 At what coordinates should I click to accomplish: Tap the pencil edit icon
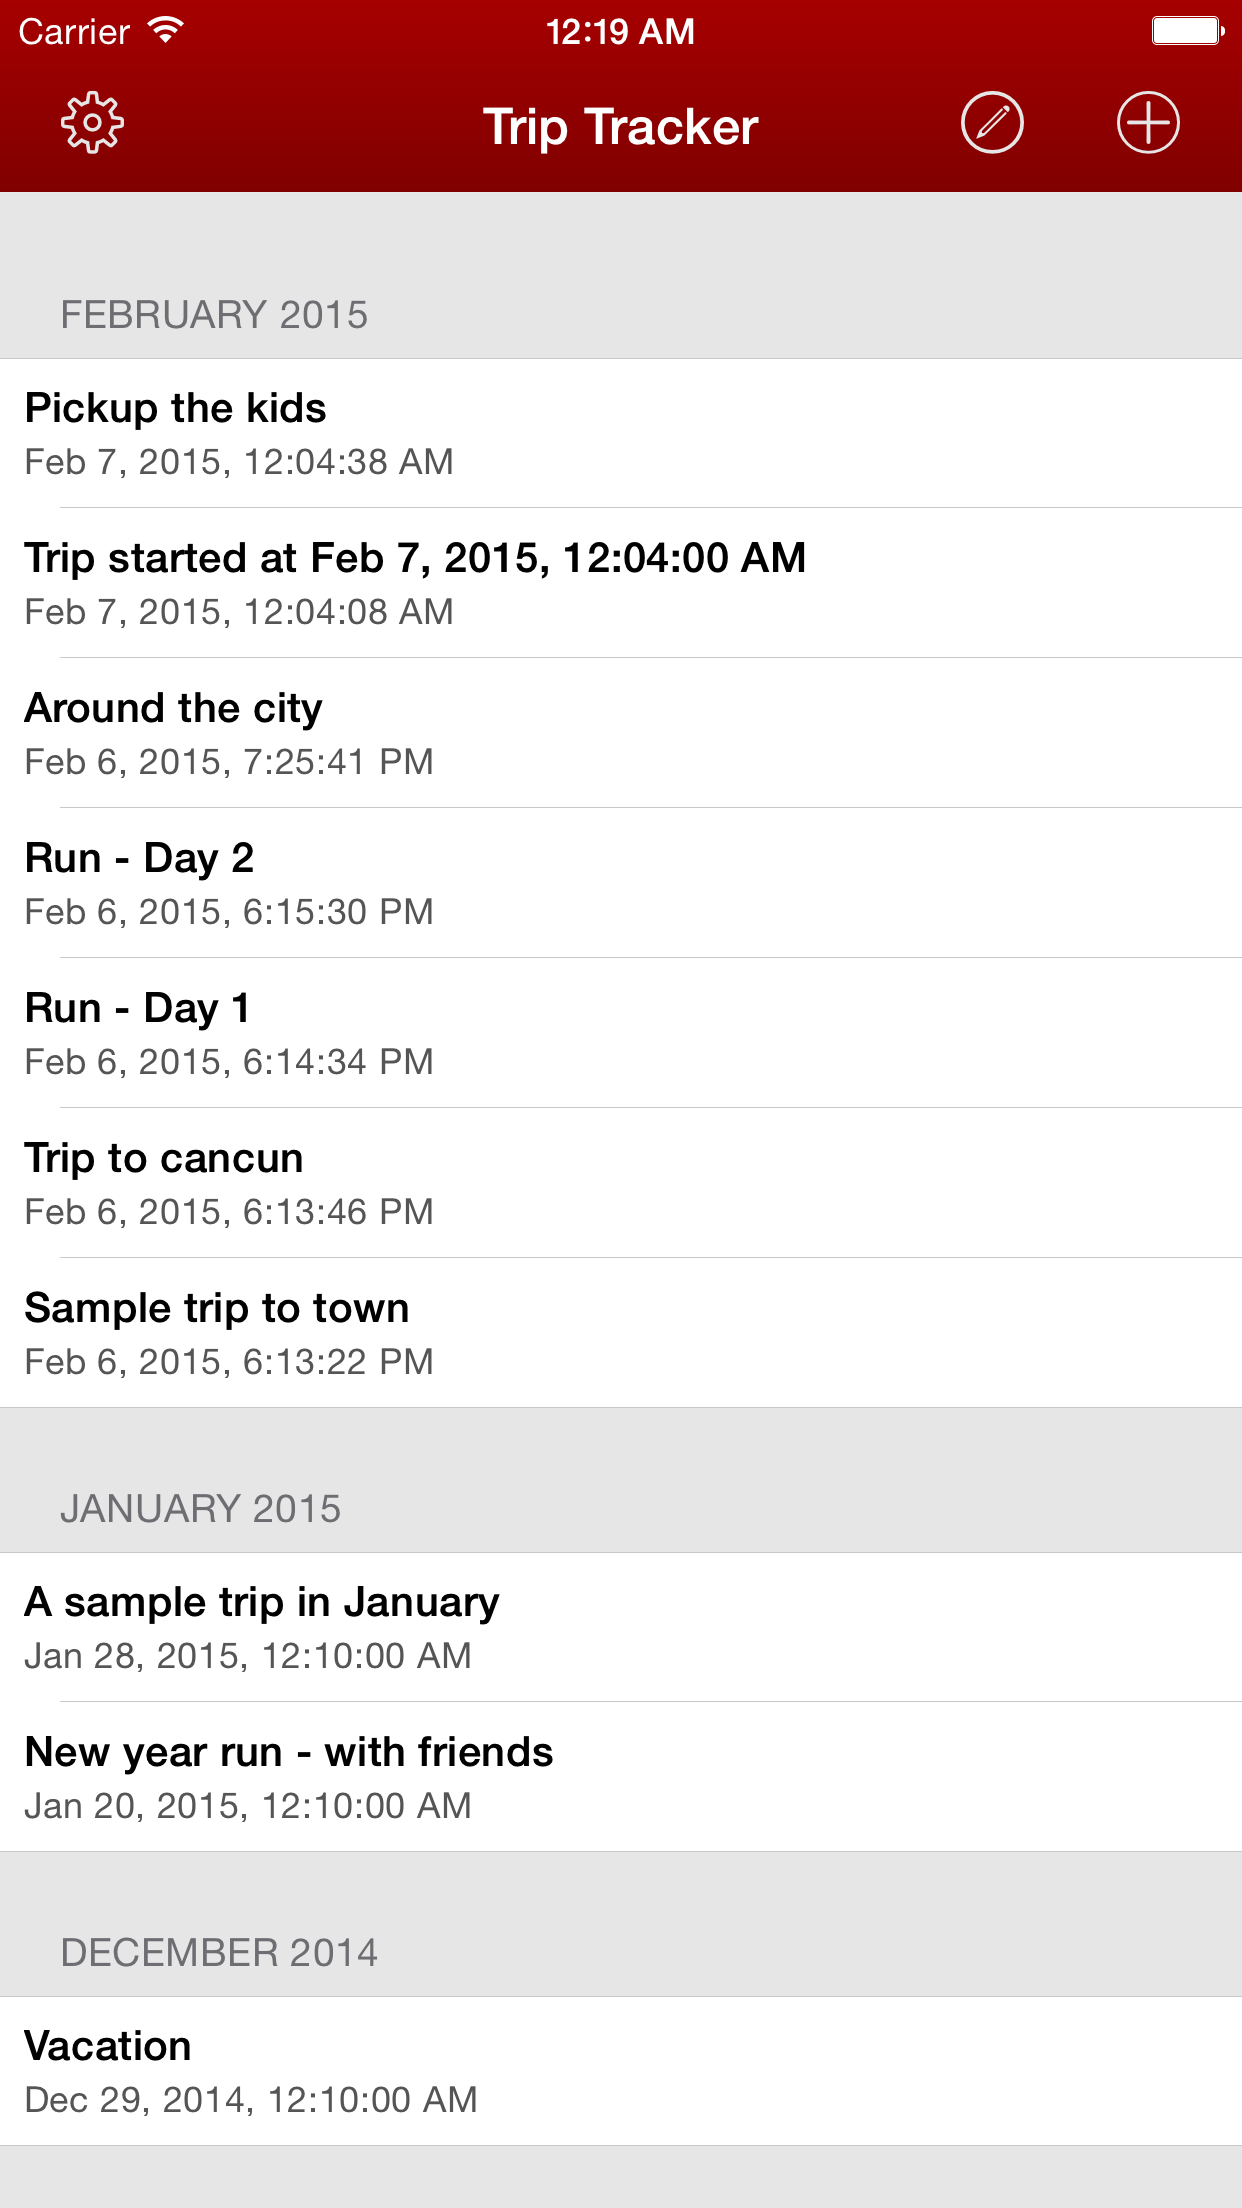pyautogui.click(x=992, y=123)
